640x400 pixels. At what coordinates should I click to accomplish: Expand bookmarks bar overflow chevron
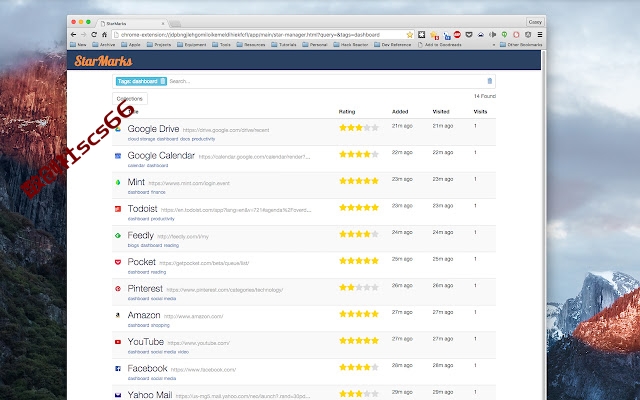494,45
